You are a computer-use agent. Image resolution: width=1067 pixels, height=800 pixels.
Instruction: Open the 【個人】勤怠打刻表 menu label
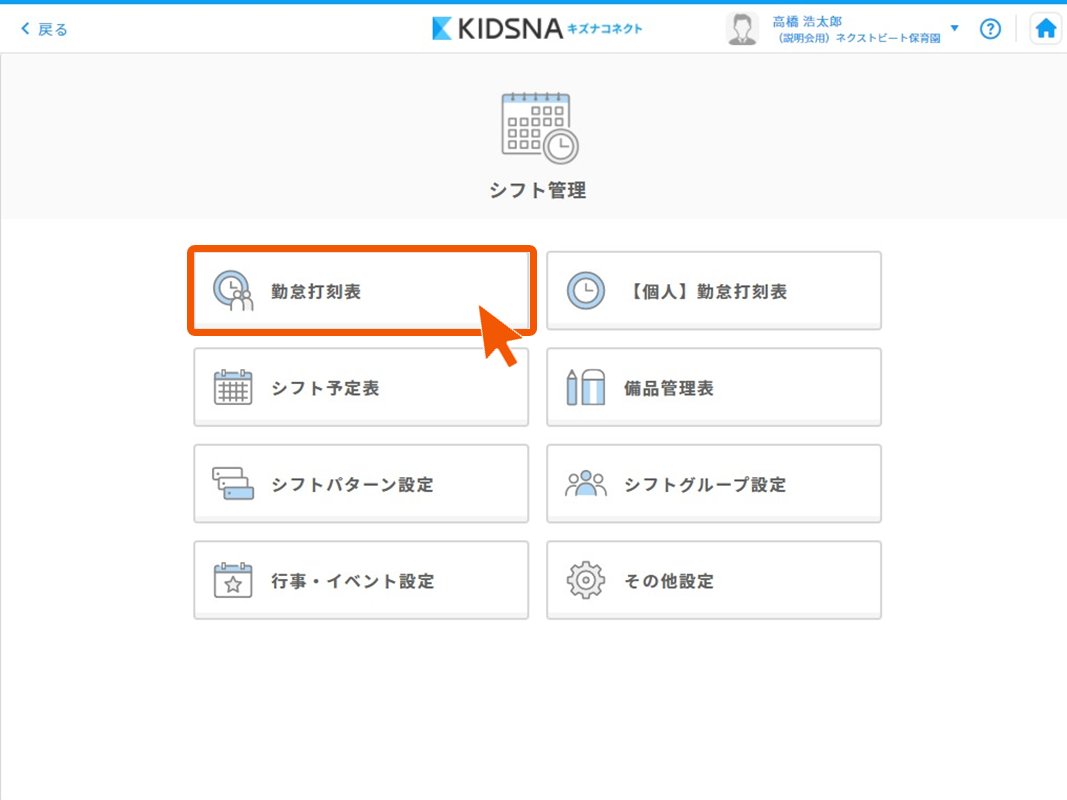point(706,292)
